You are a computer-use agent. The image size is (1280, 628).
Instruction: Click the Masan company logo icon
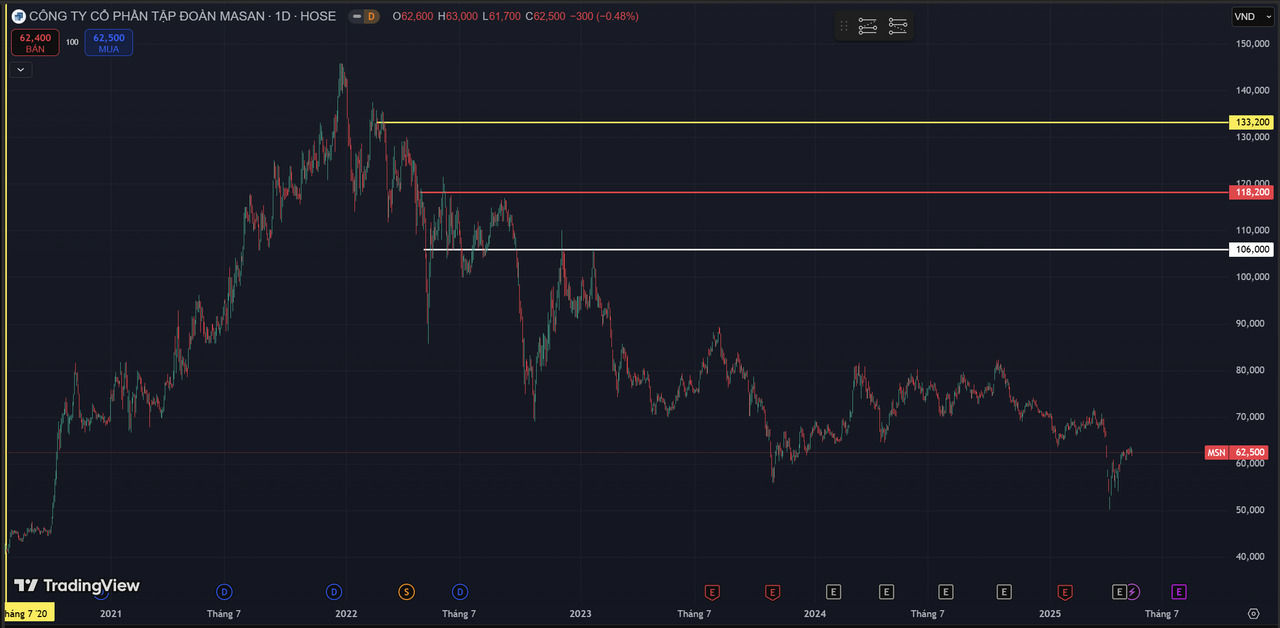pyautogui.click(x=18, y=16)
